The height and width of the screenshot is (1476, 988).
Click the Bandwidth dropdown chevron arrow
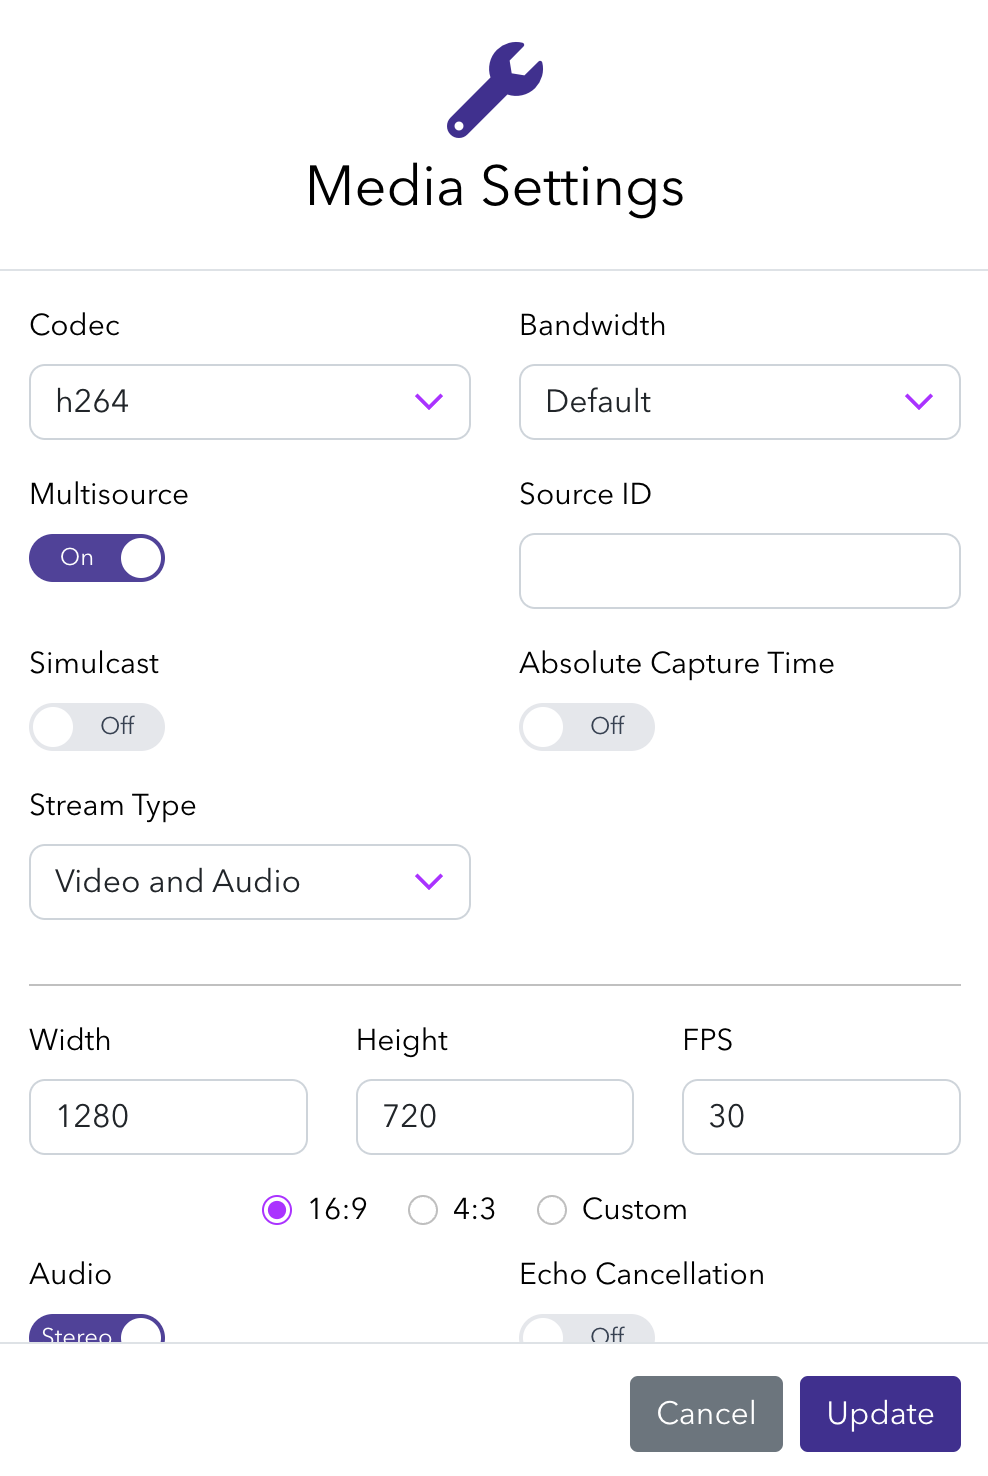[918, 402]
